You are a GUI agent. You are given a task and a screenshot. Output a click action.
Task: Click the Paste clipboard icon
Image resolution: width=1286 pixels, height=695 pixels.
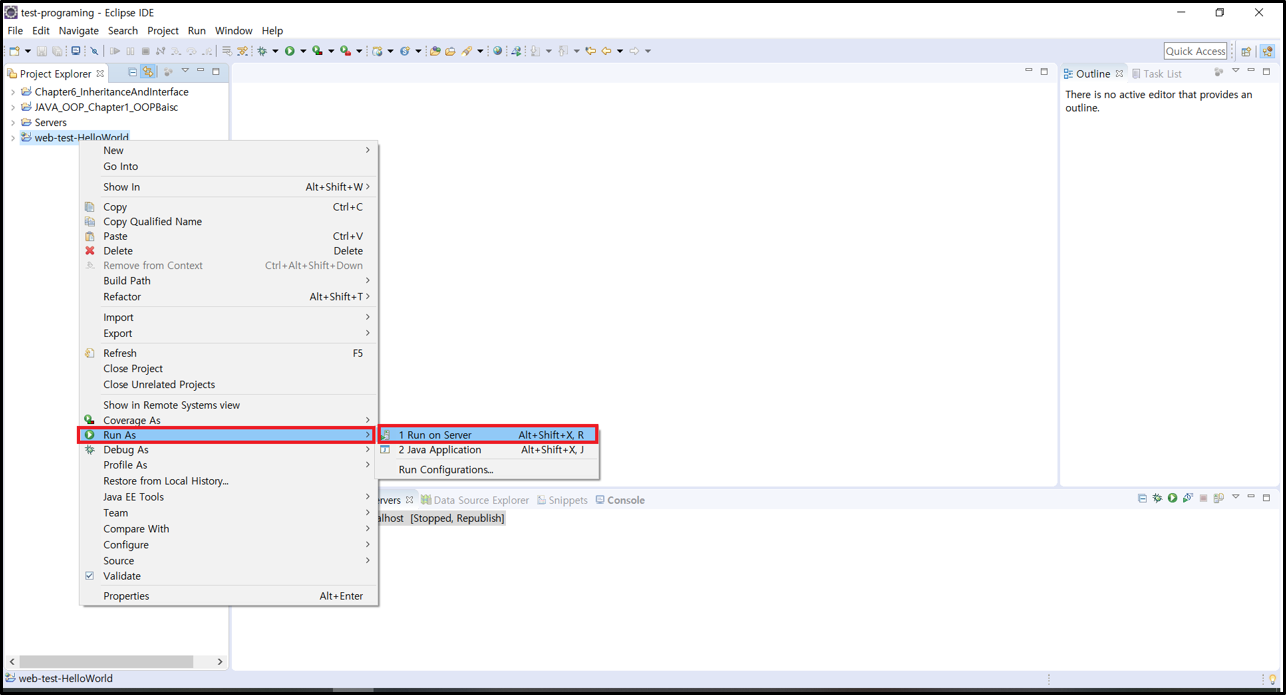pos(90,236)
